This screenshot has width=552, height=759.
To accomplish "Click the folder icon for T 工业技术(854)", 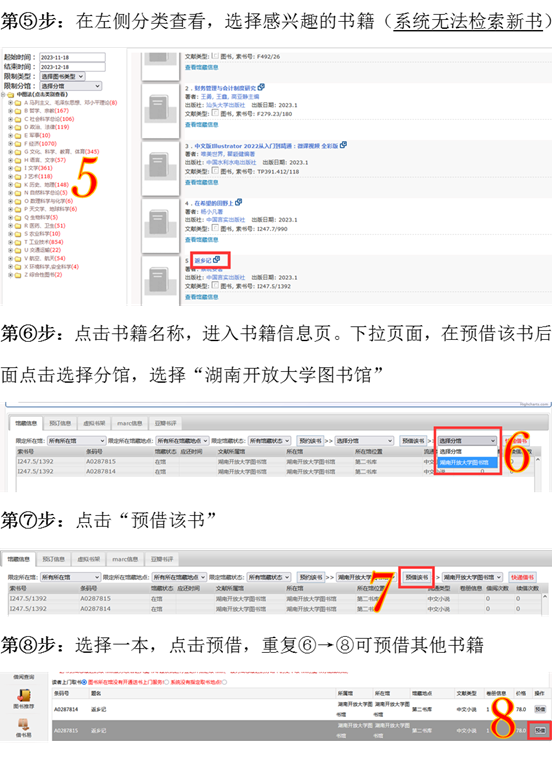I will [x=18, y=242].
